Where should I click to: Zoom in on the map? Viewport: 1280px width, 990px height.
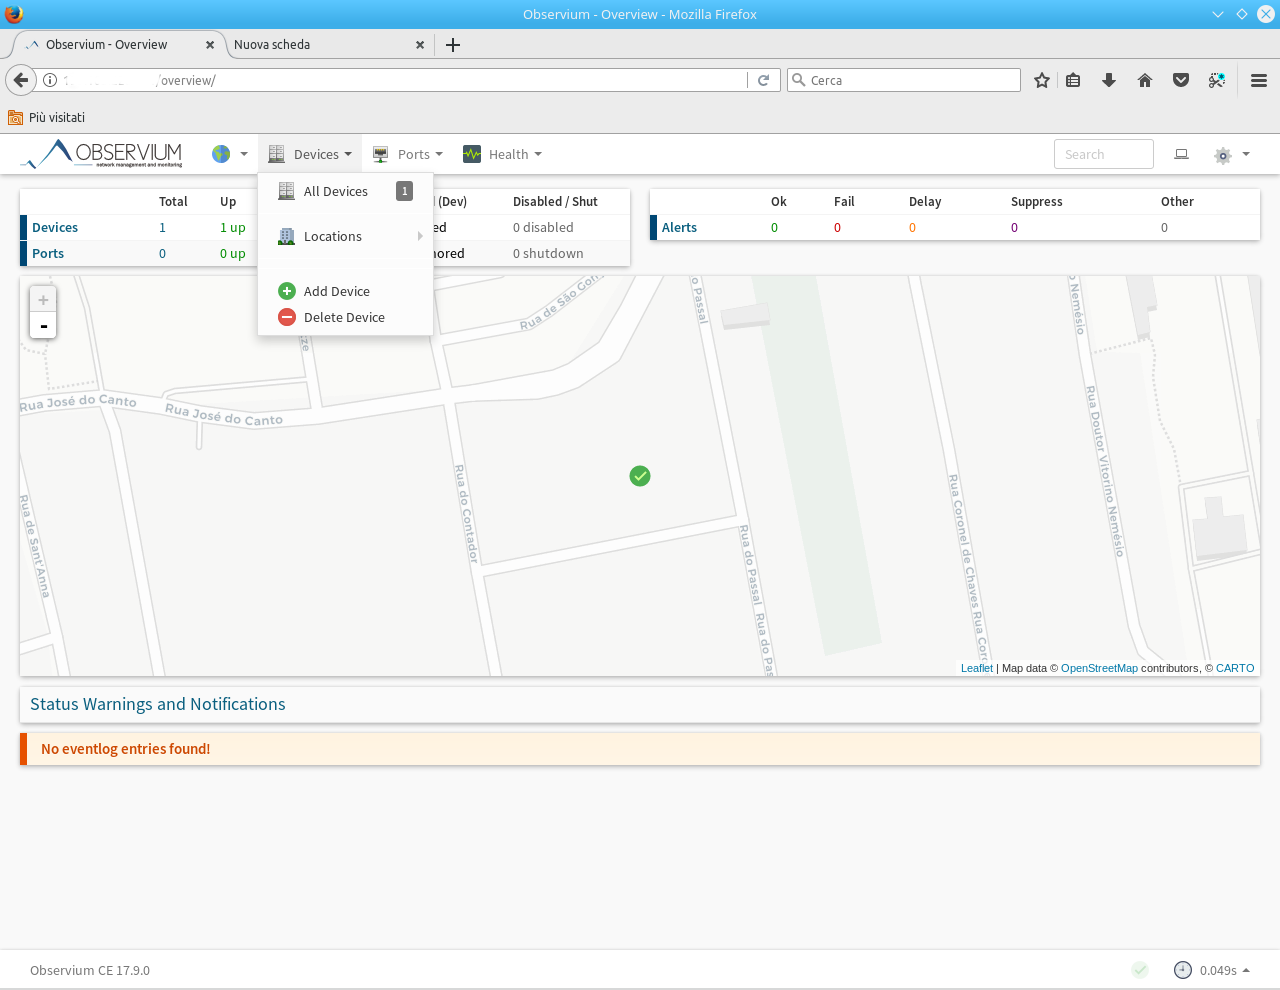coord(43,299)
